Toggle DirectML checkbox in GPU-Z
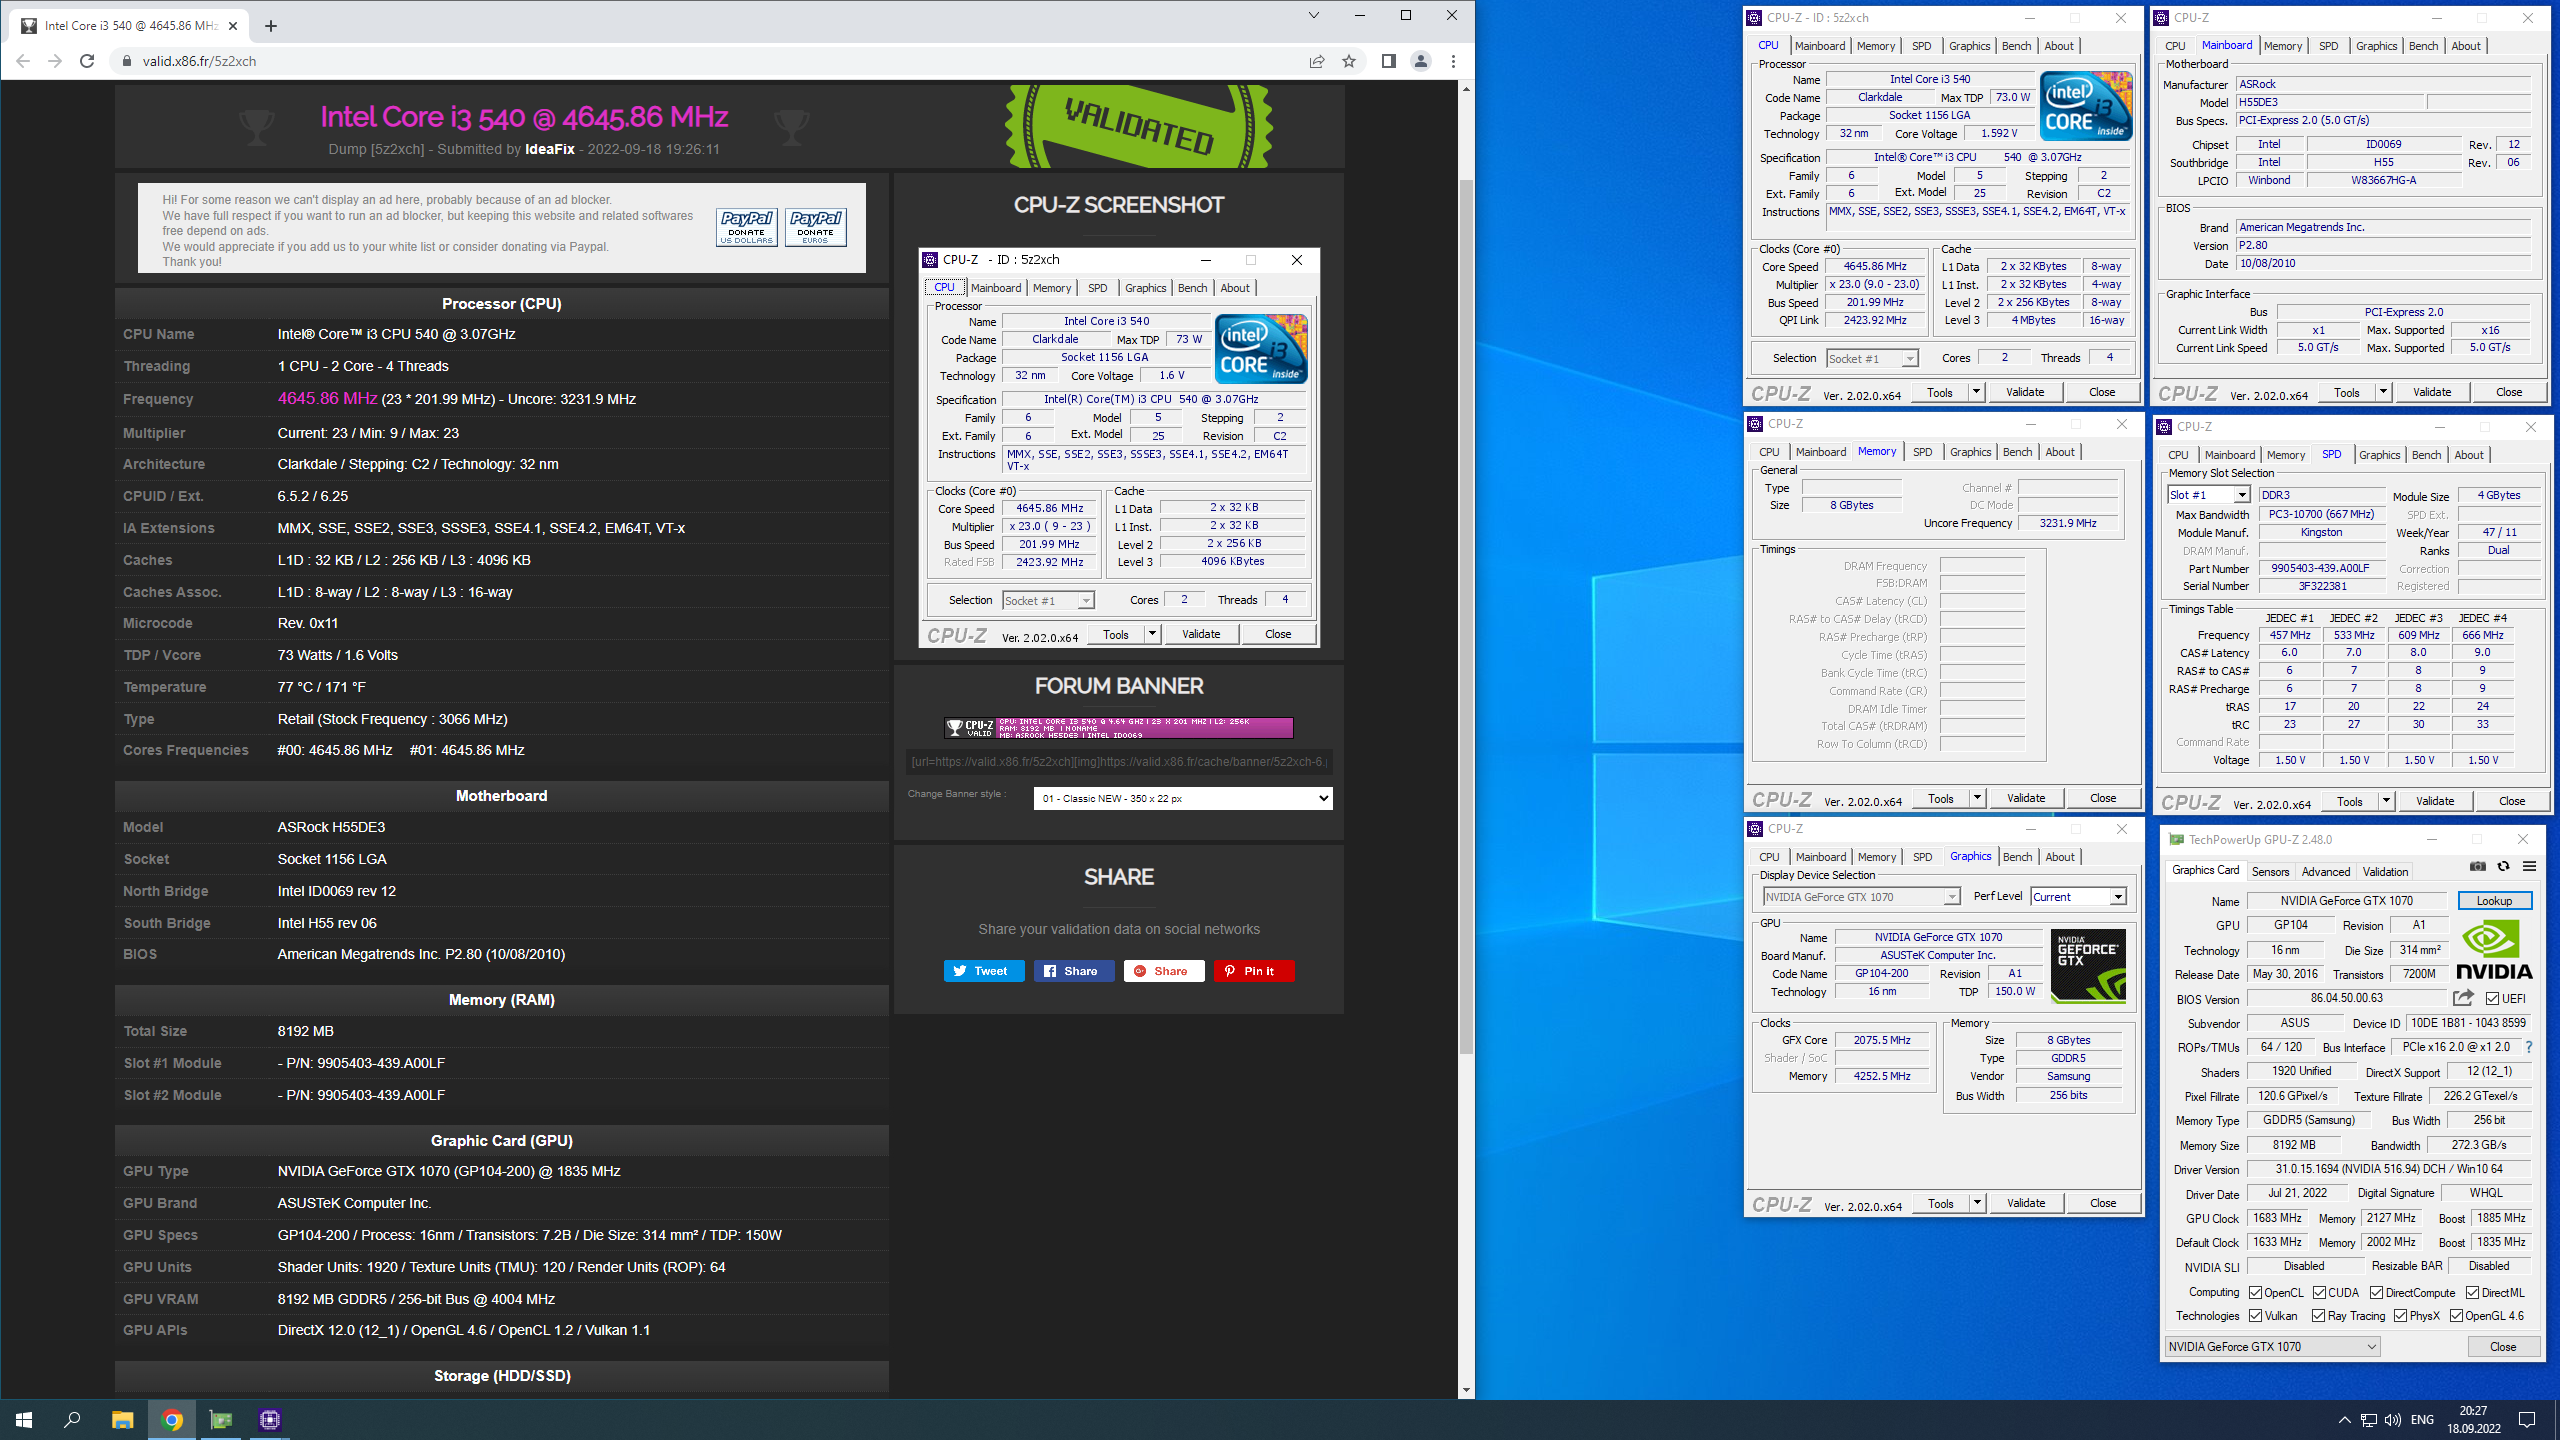This screenshot has height=1440, width=2560. [x=2473, y=1292]
